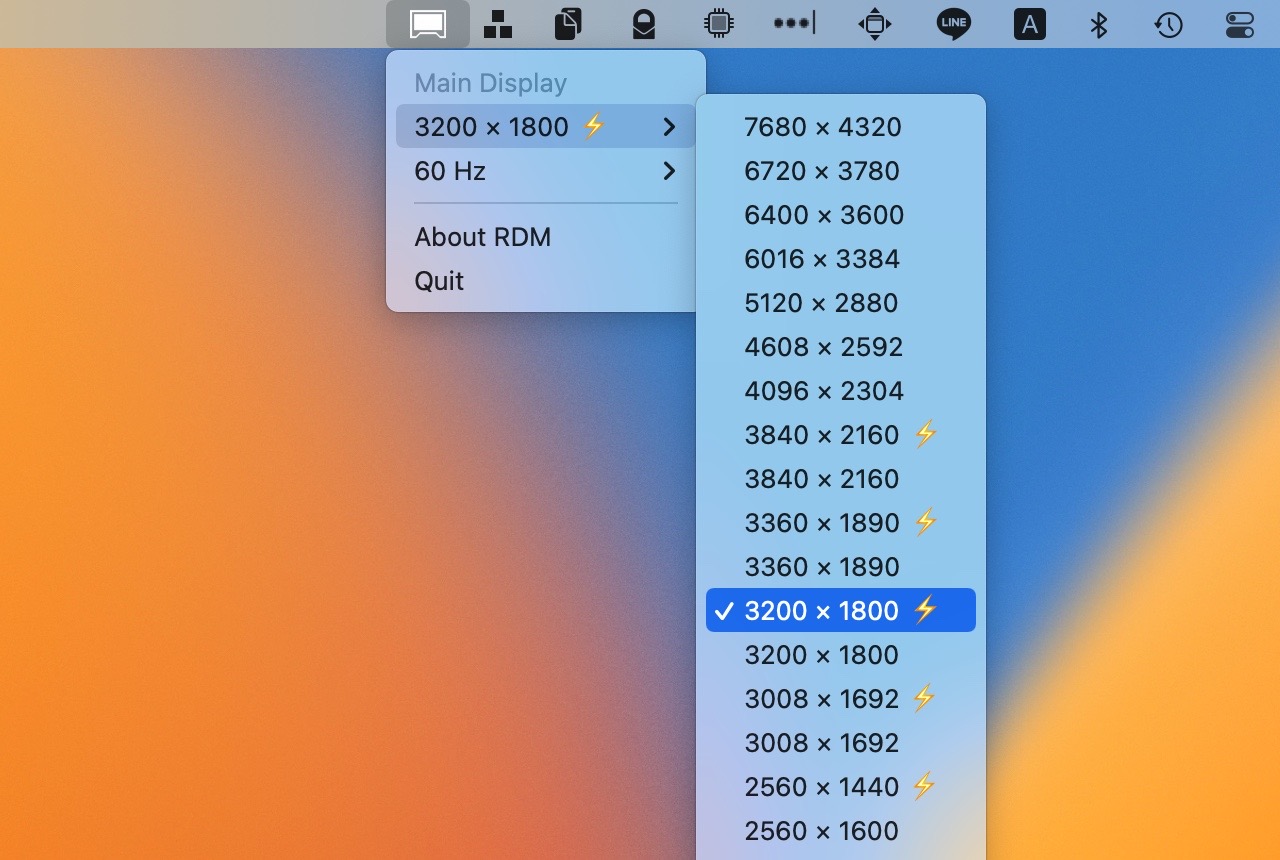
Task: Pick 4096 × 2304 resolution
Action: [841, 391]
